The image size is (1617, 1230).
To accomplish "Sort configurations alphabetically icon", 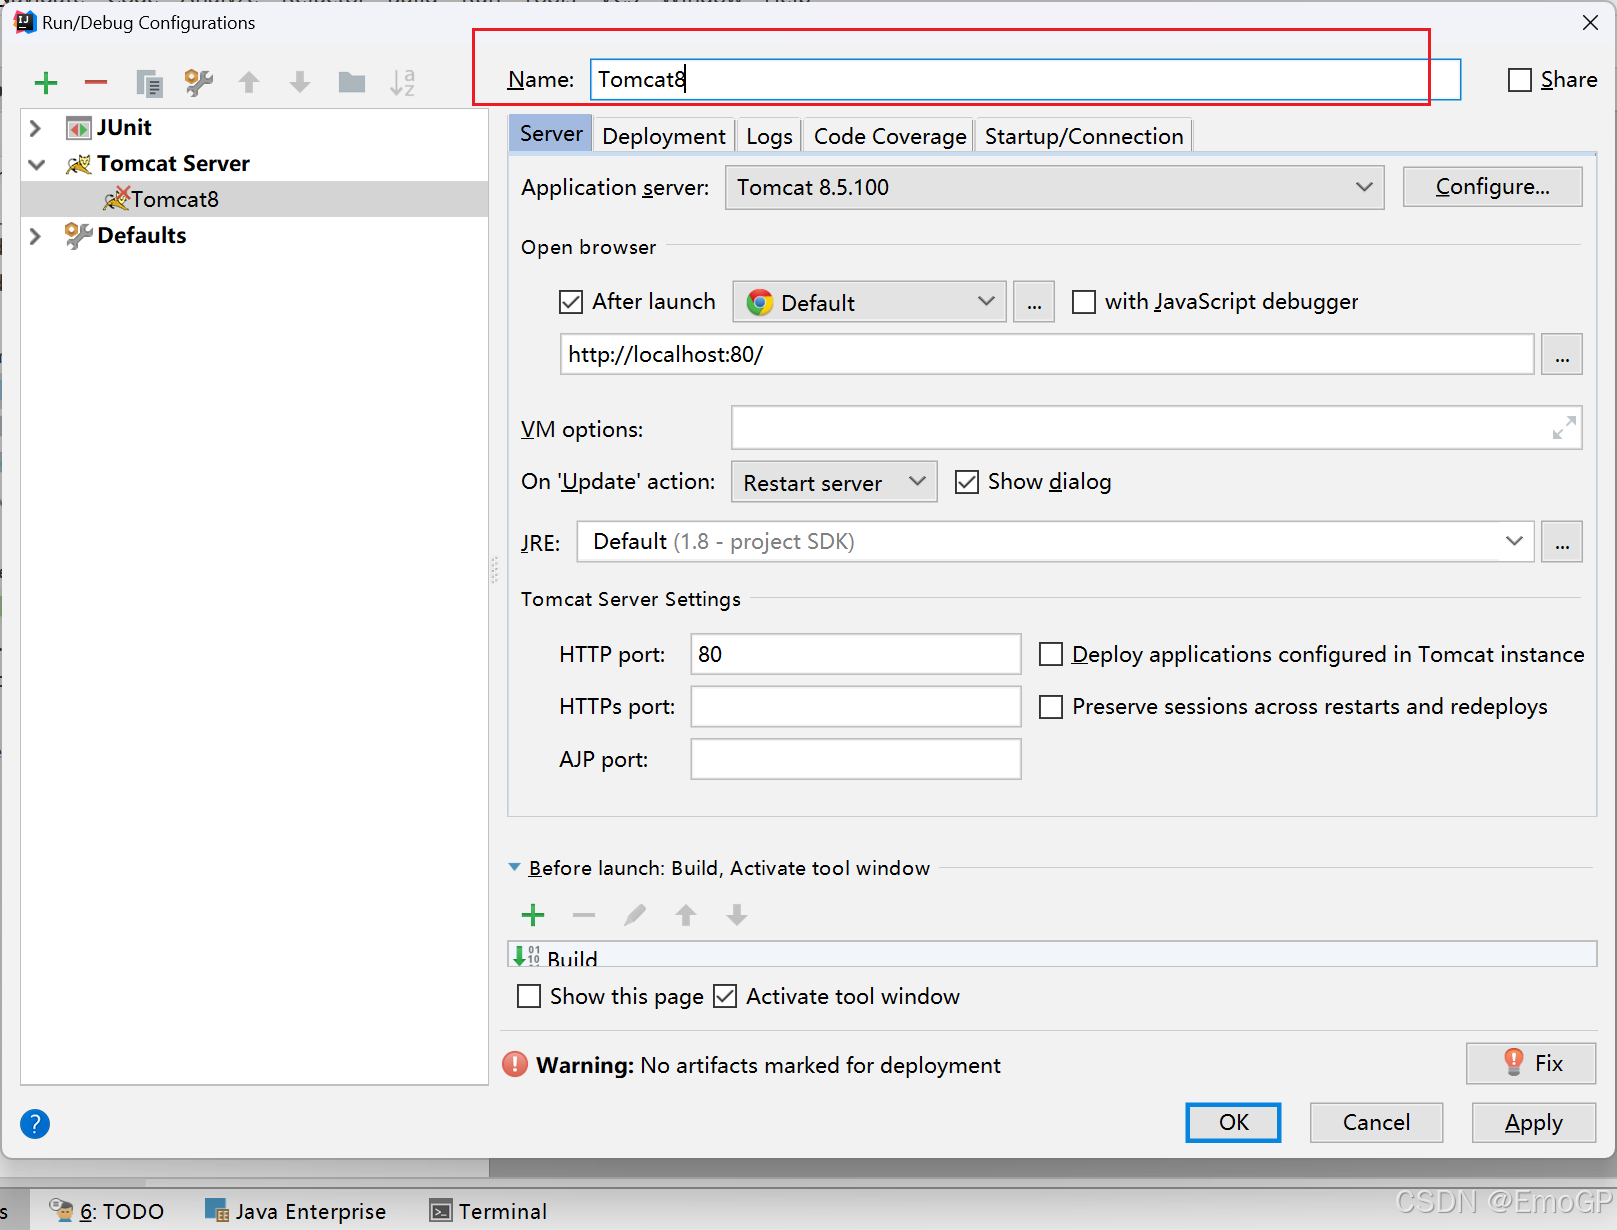I will click(402, 83).
